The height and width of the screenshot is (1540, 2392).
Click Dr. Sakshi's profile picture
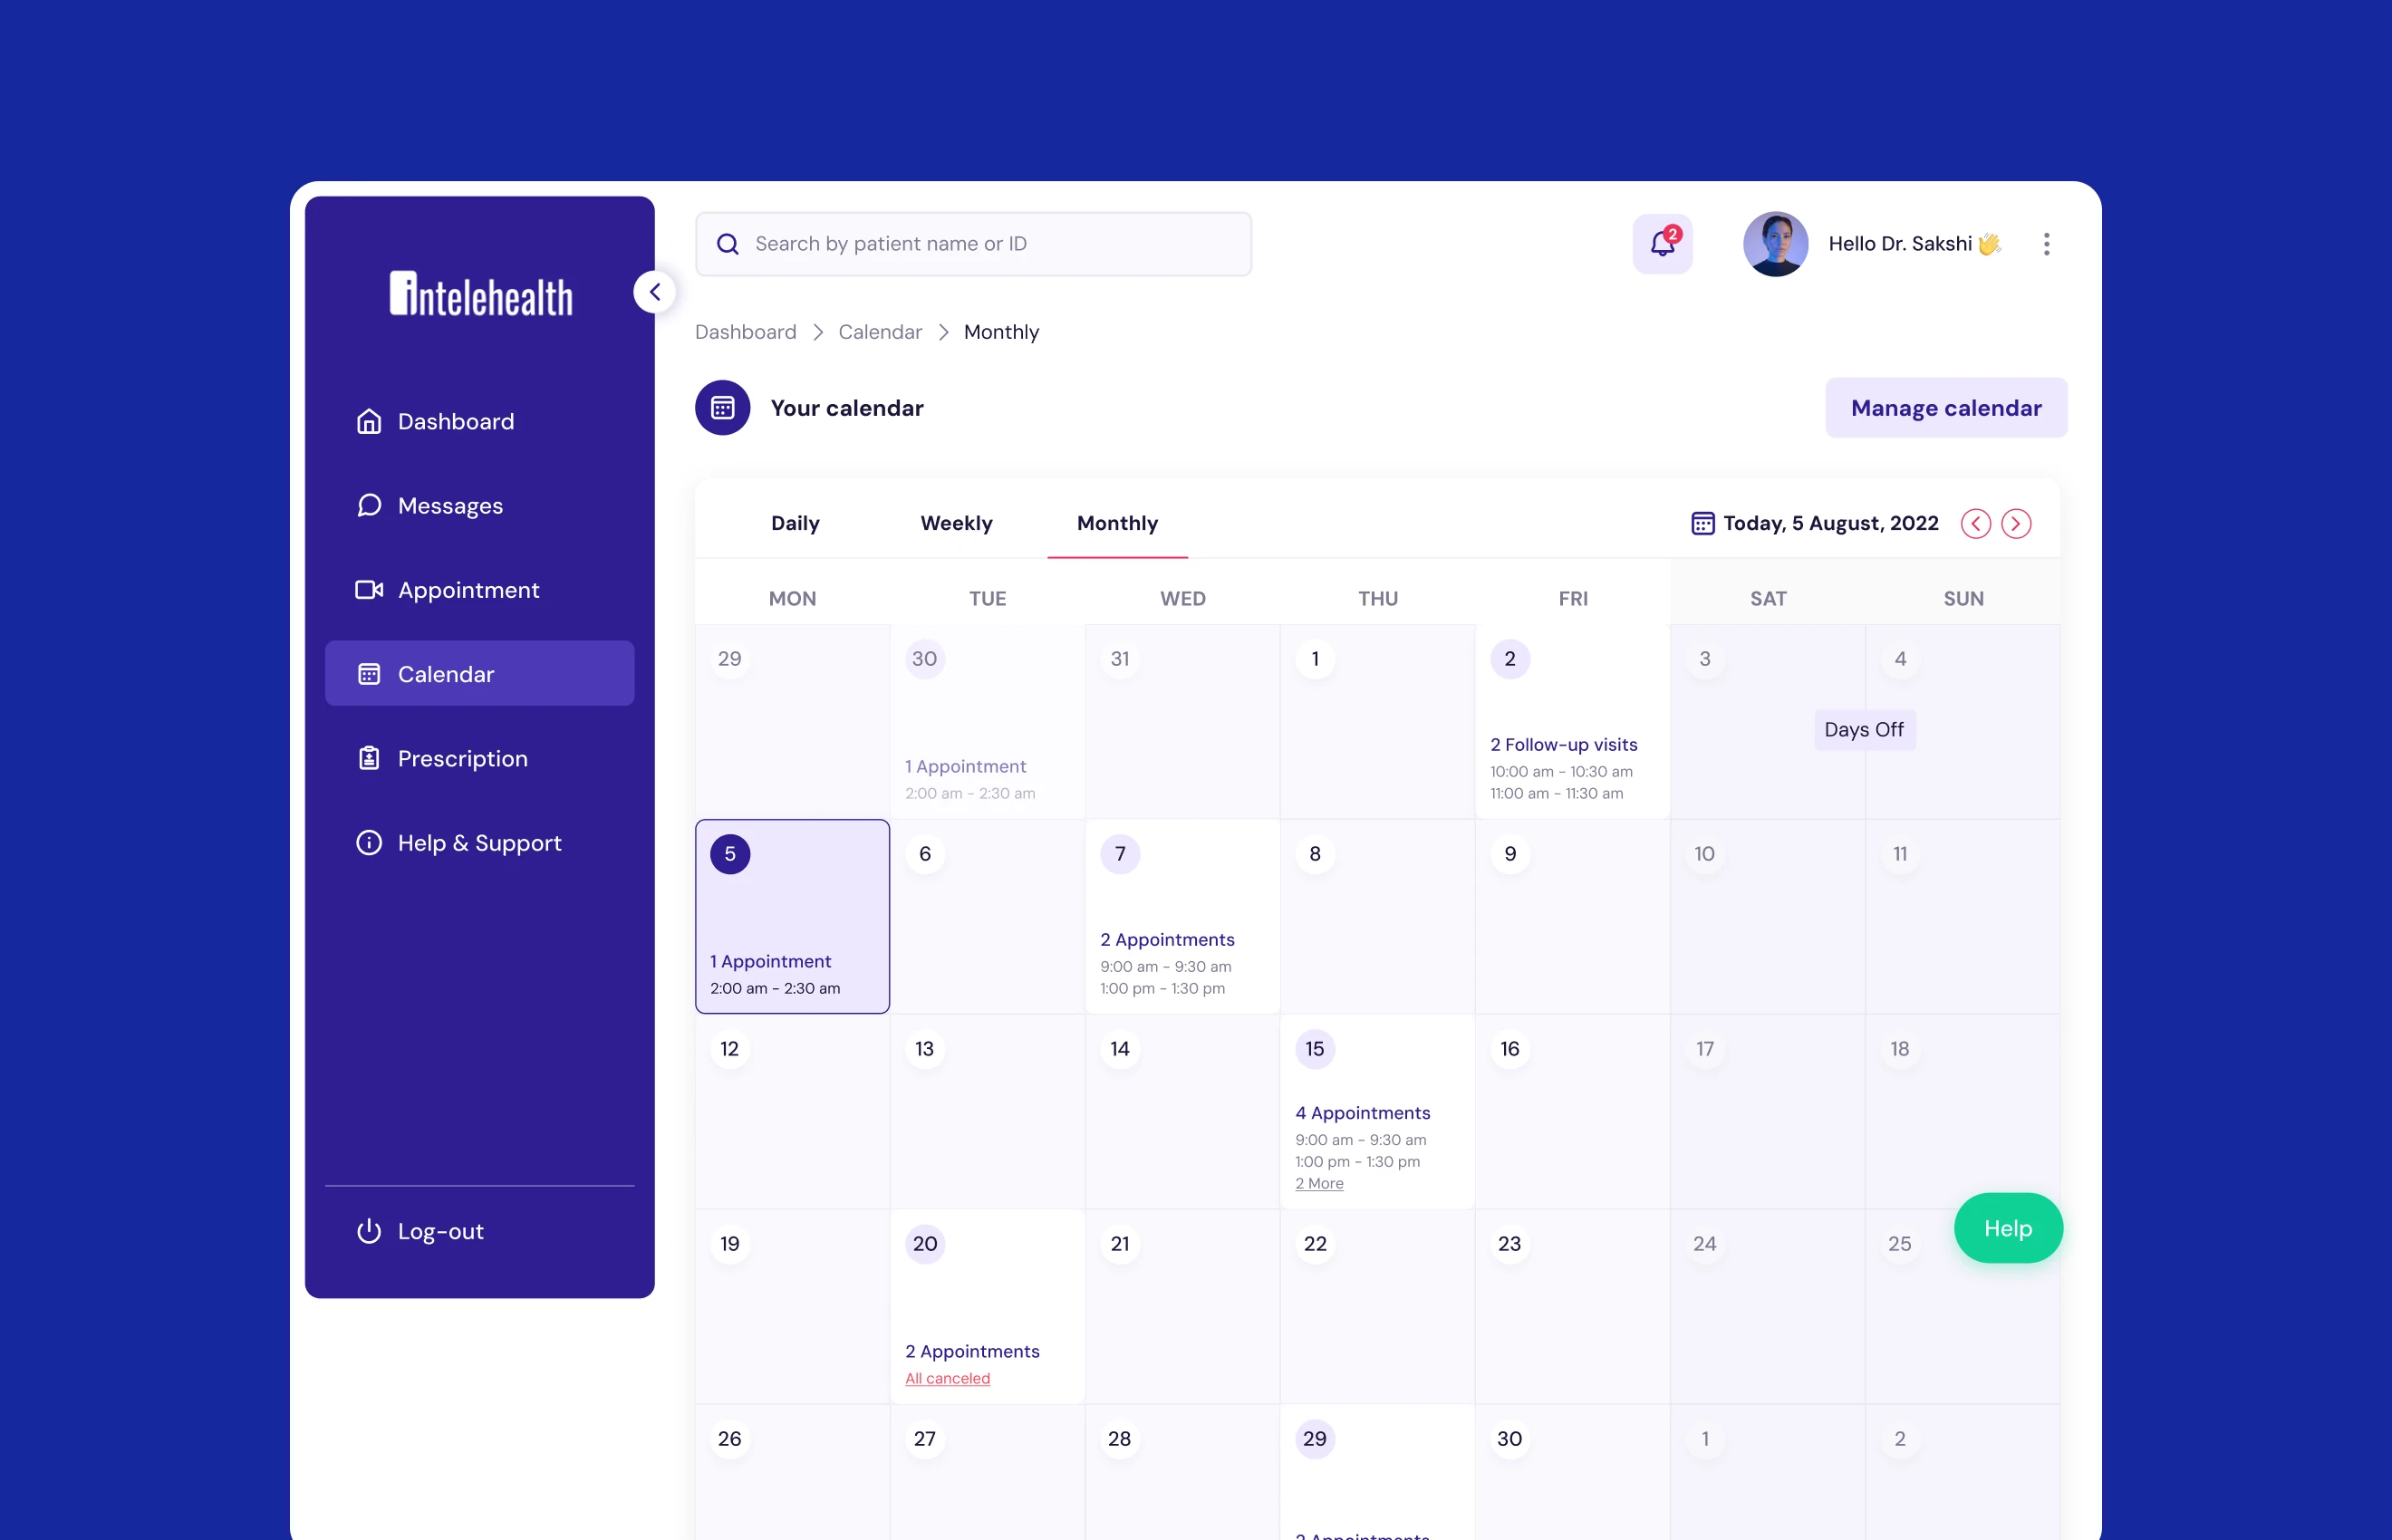pos(1775,244)
